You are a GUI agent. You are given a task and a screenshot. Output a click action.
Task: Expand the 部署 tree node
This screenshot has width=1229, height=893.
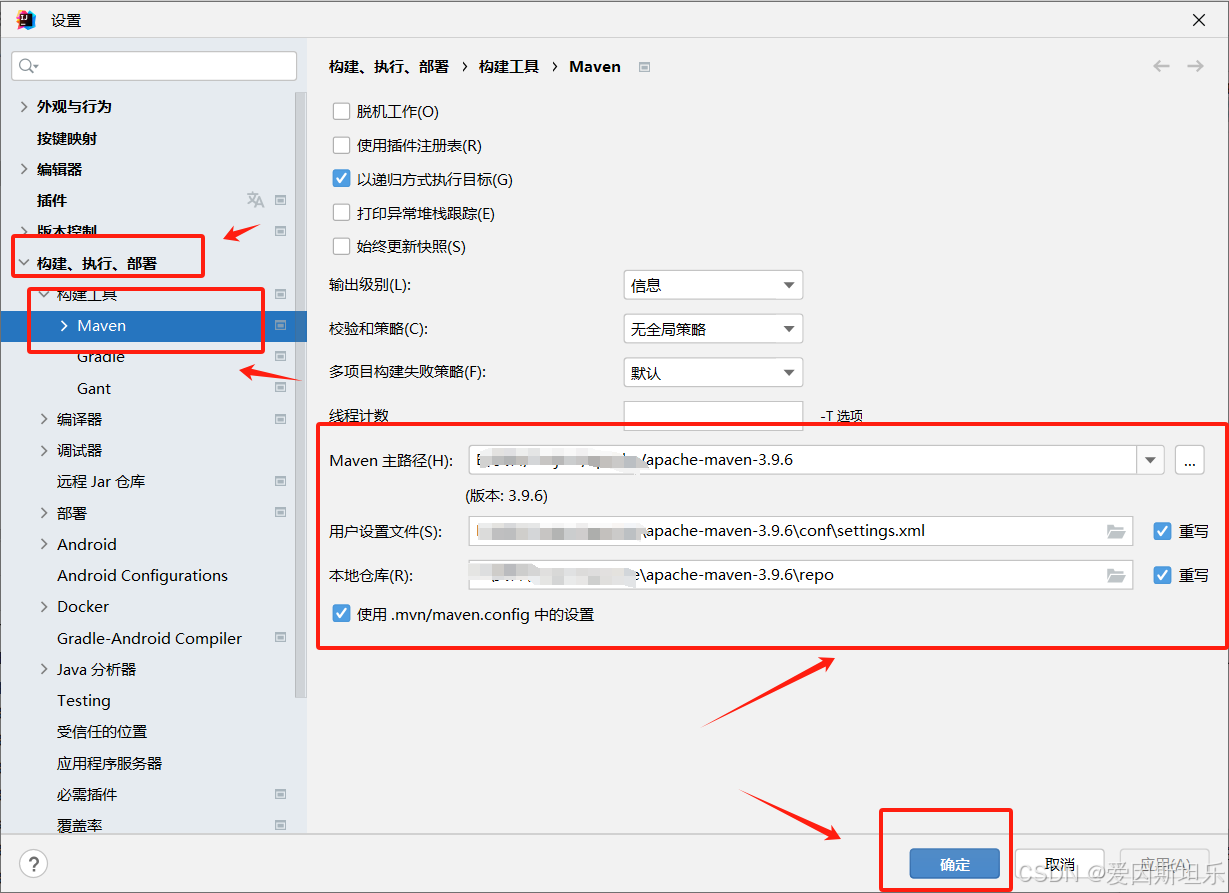(x=44, y=513)
